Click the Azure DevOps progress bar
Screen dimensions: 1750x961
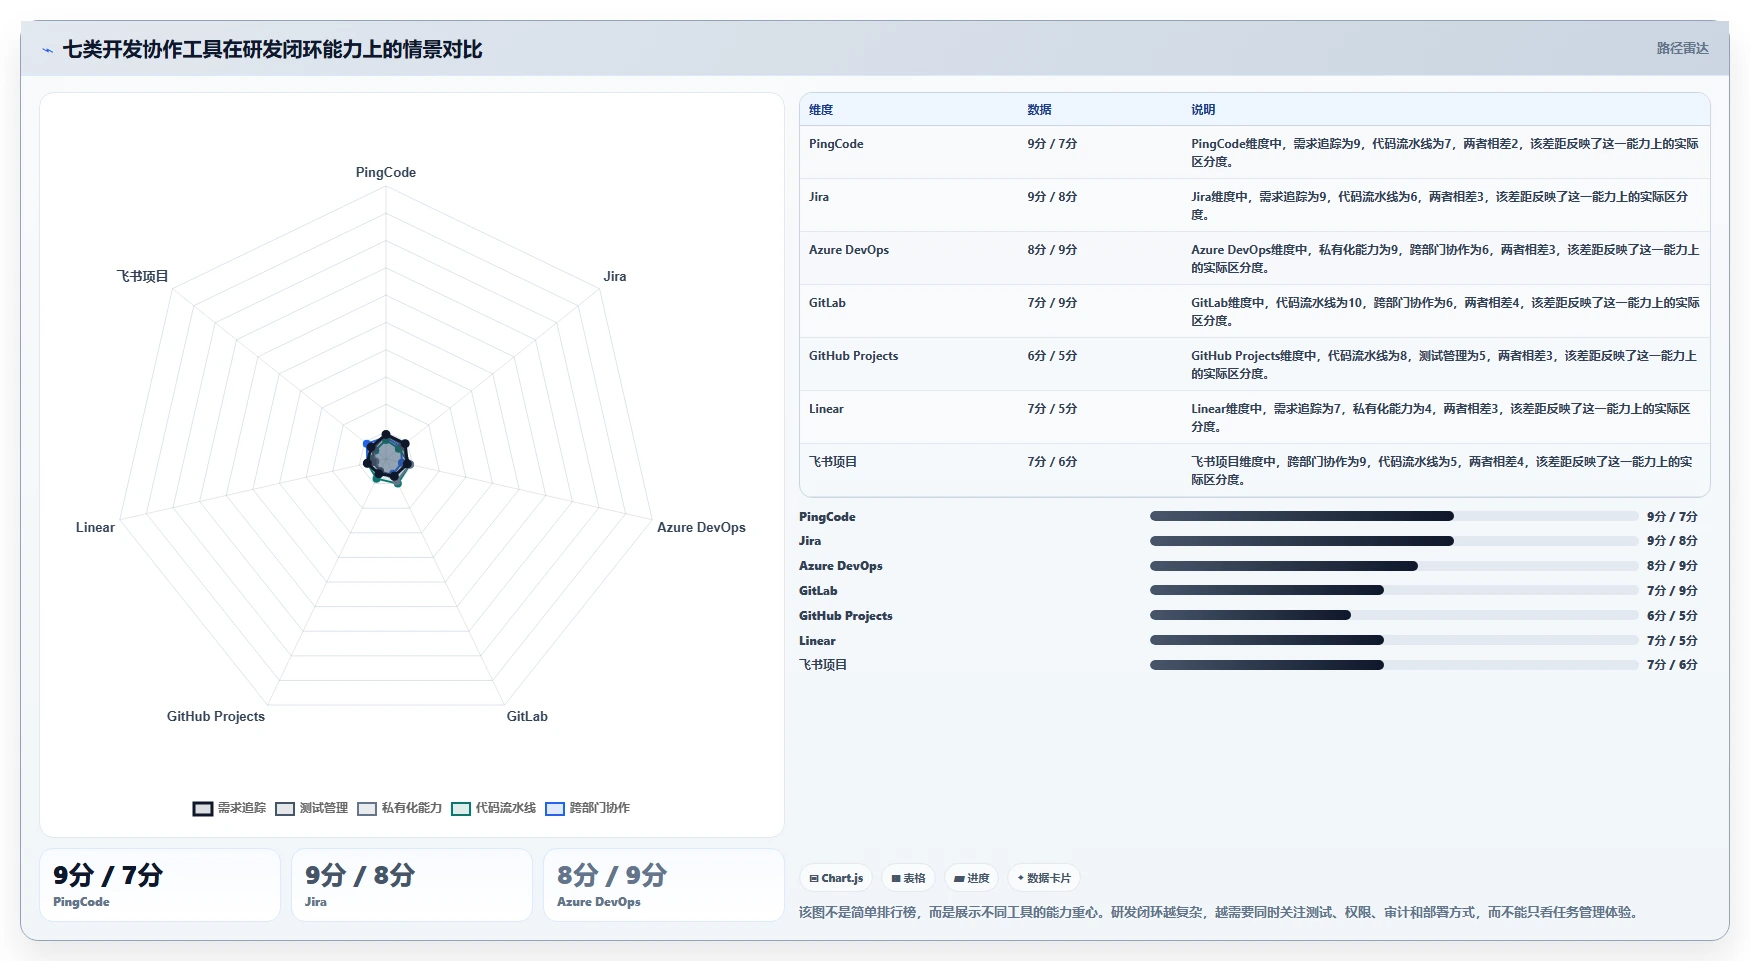(1394, 566)
